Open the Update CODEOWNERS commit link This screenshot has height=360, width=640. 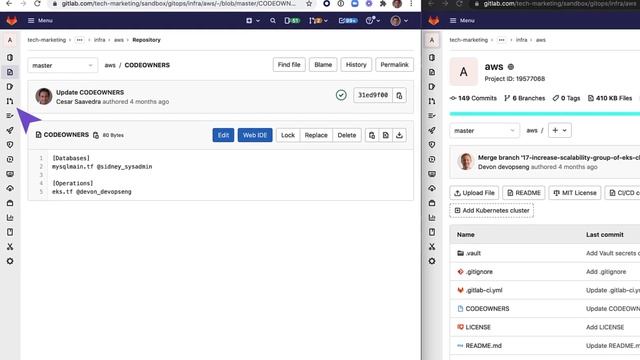tap(90, 92)
